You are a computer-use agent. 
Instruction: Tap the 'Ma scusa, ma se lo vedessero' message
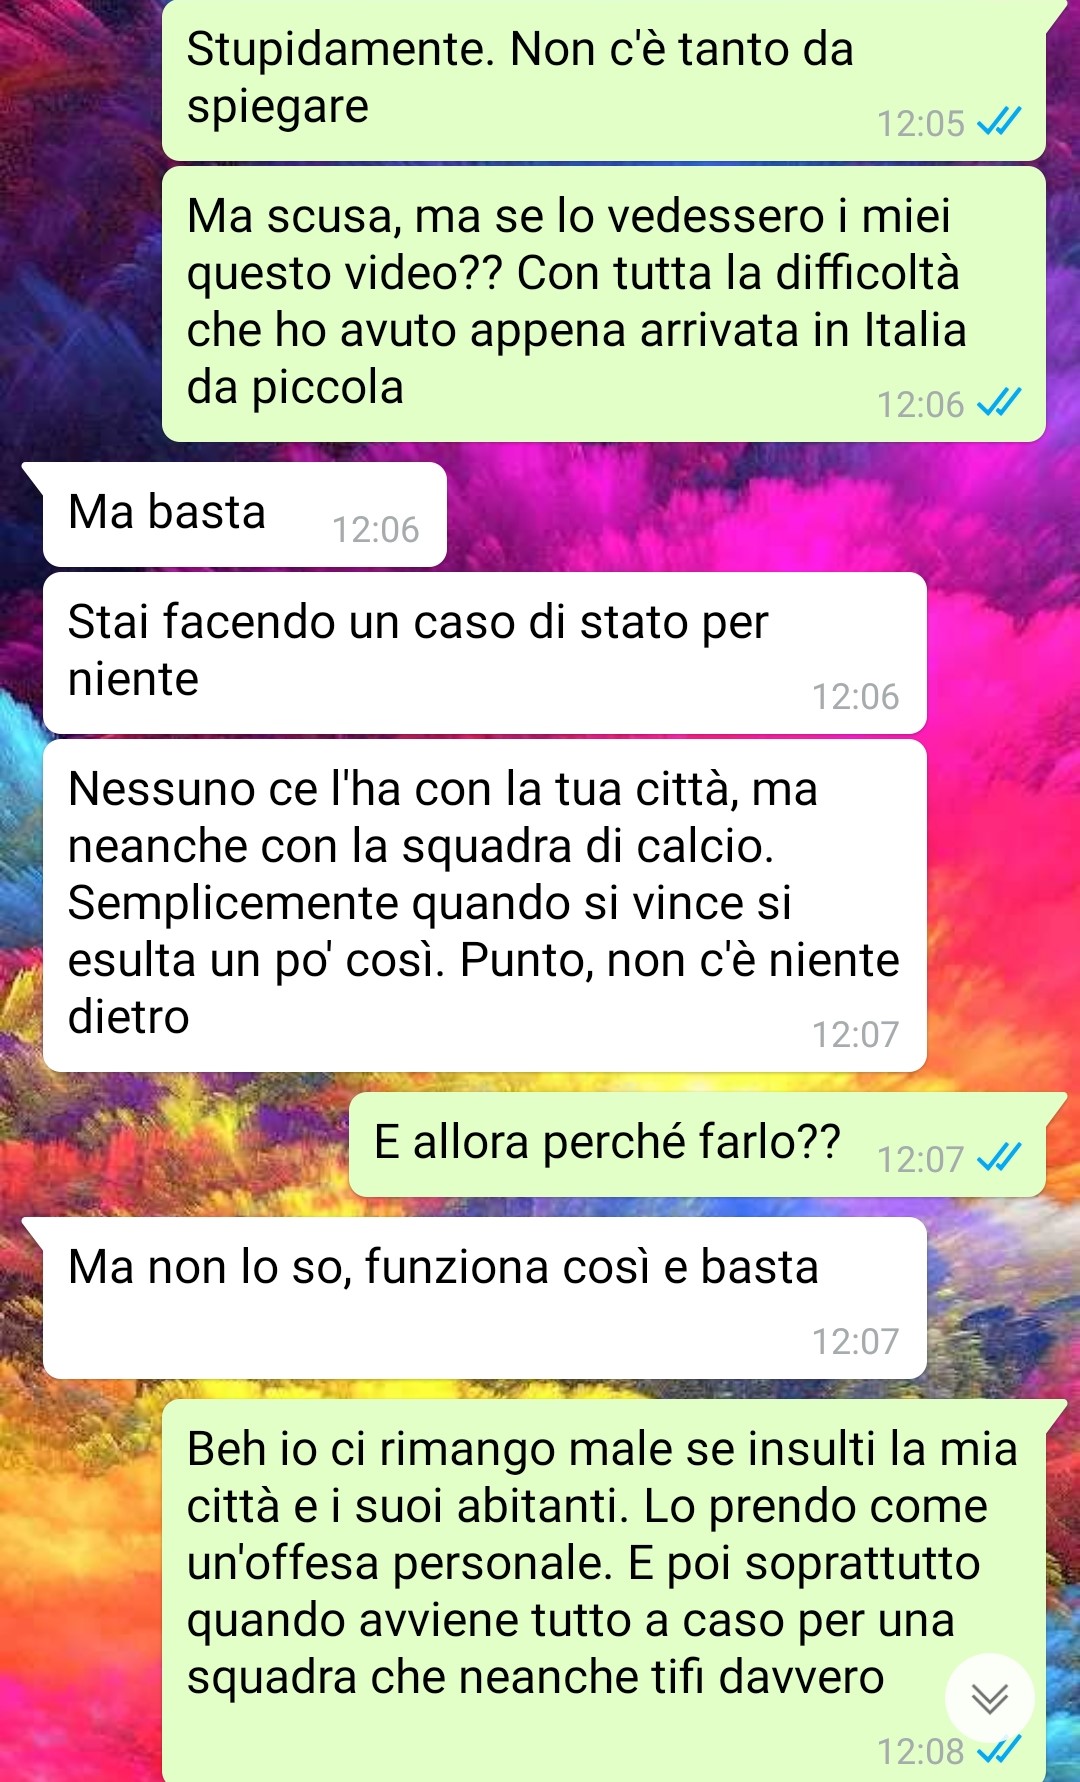tap(604, 304)
